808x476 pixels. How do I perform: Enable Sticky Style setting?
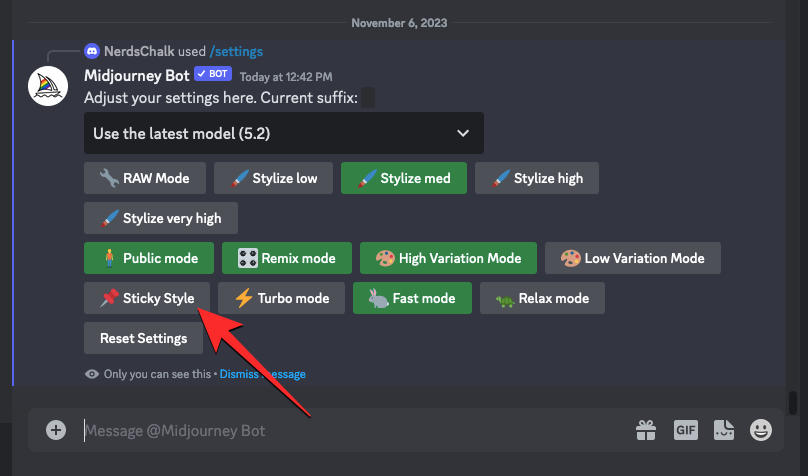[146, 298]
